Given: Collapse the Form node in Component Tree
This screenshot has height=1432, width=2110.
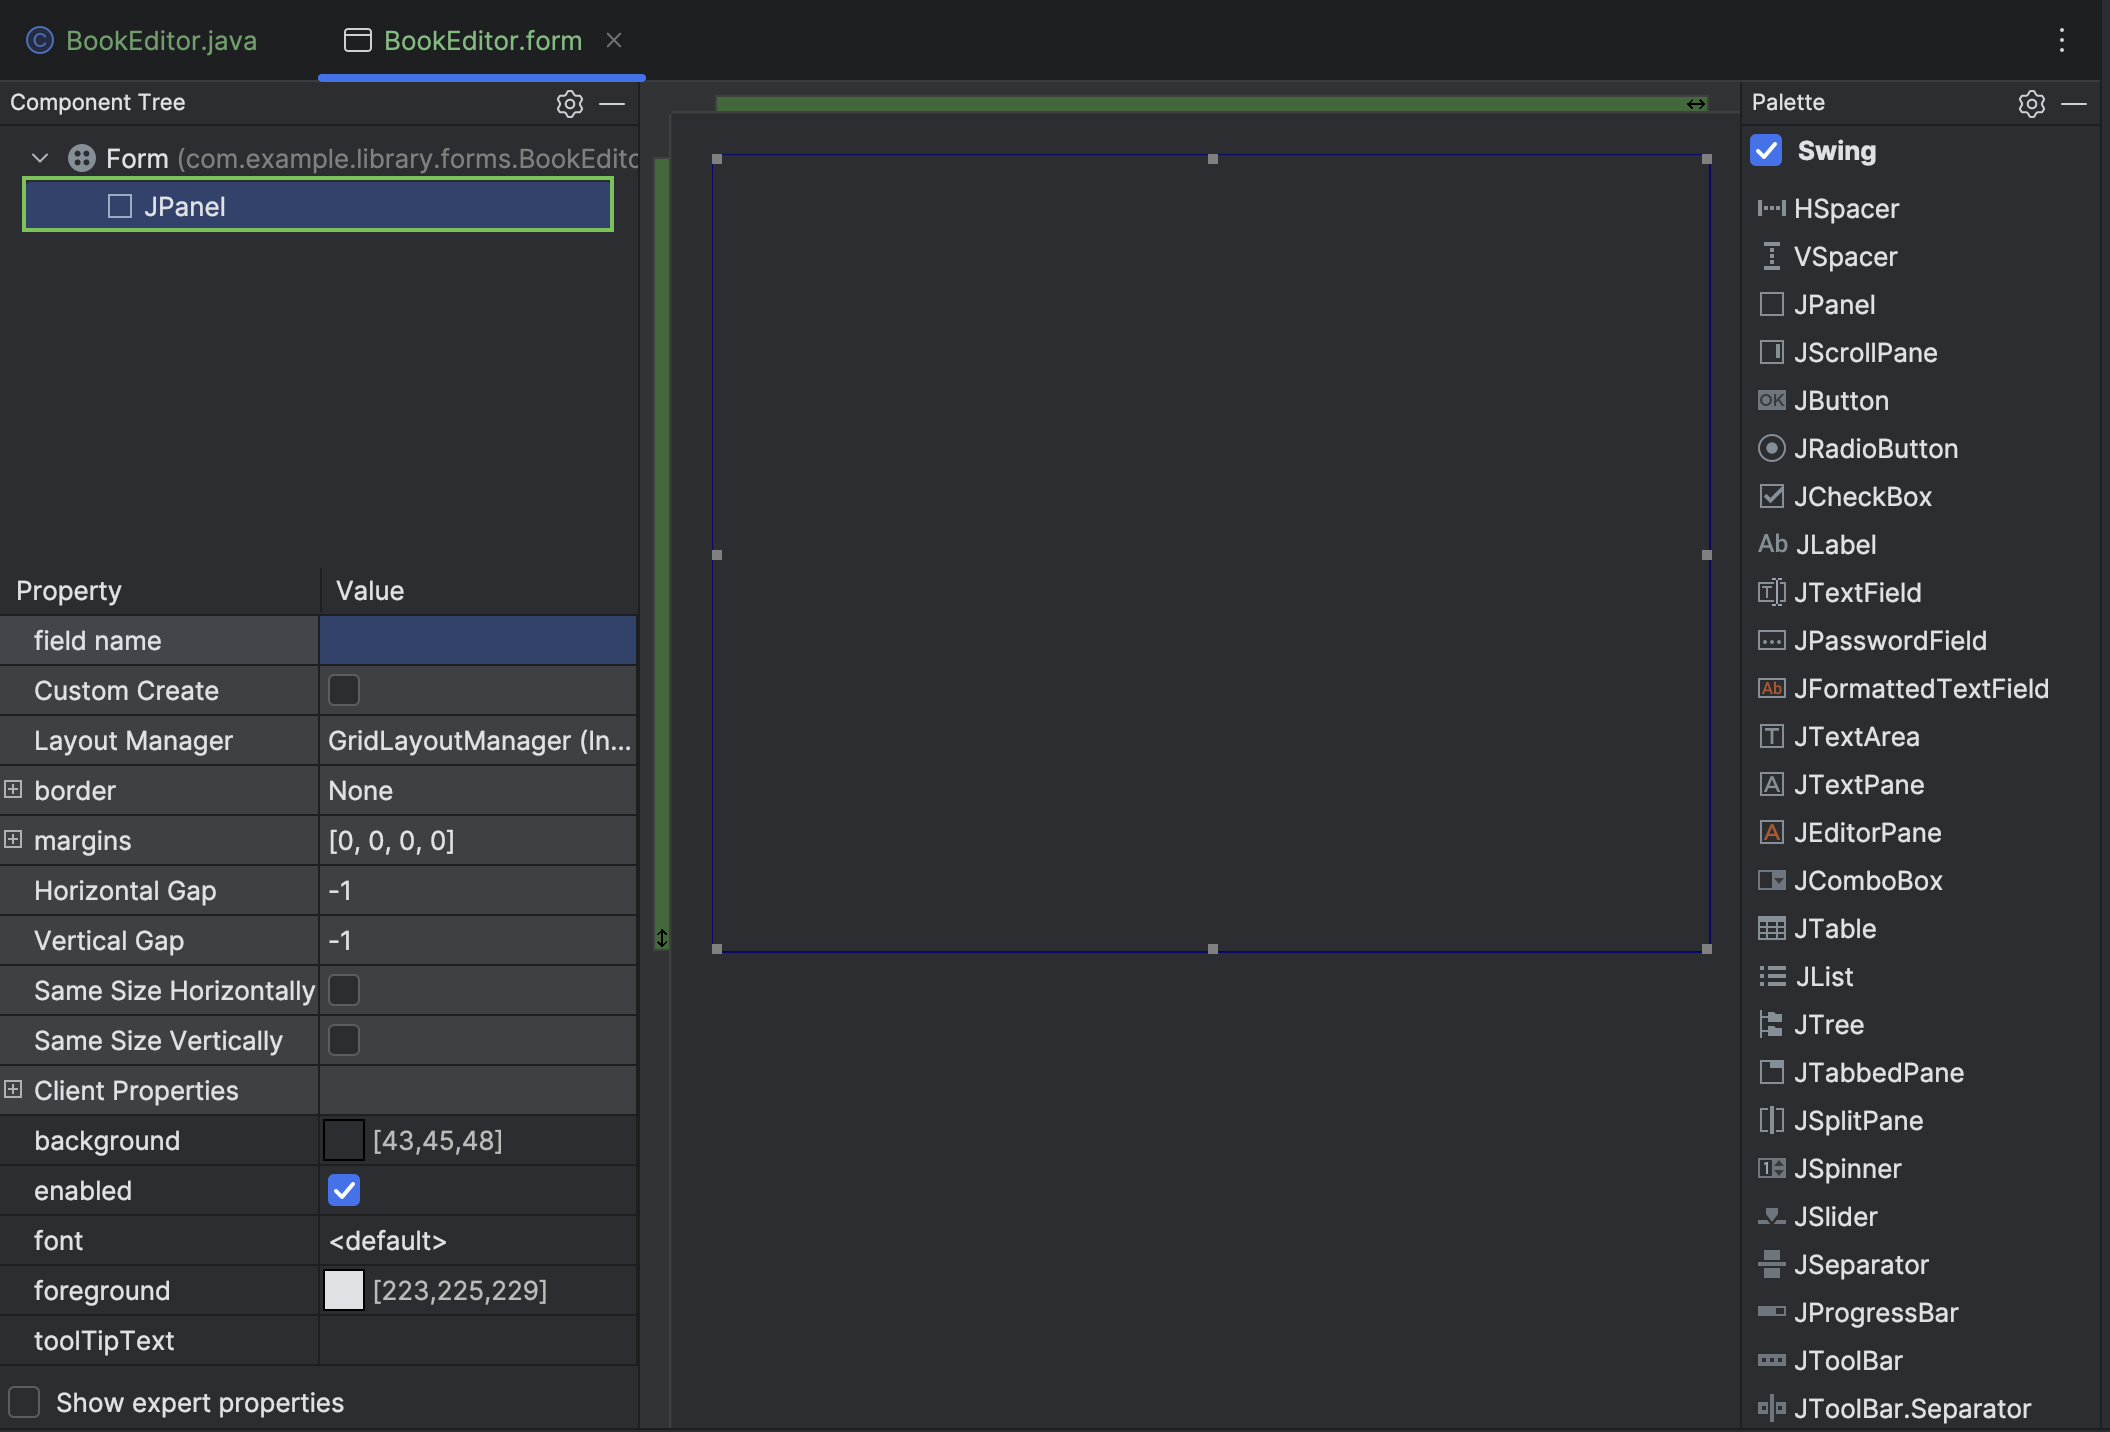Looking at the screenshot, I should pos(40,158).
